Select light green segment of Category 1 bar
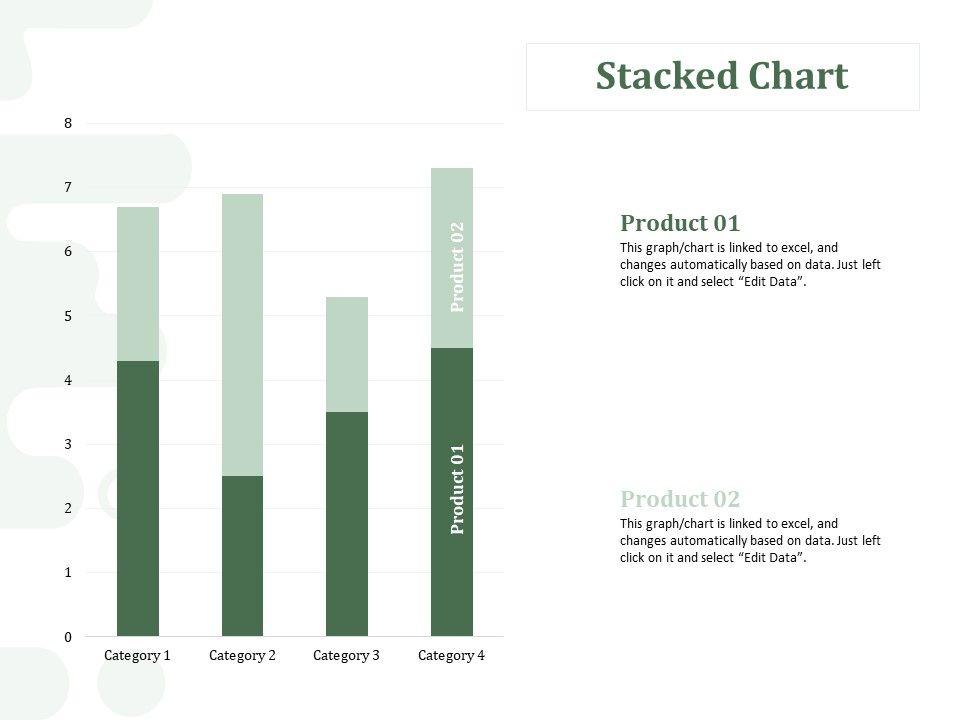Image resolution: width=960 pixels, height=720 pixels. [138, 284]
